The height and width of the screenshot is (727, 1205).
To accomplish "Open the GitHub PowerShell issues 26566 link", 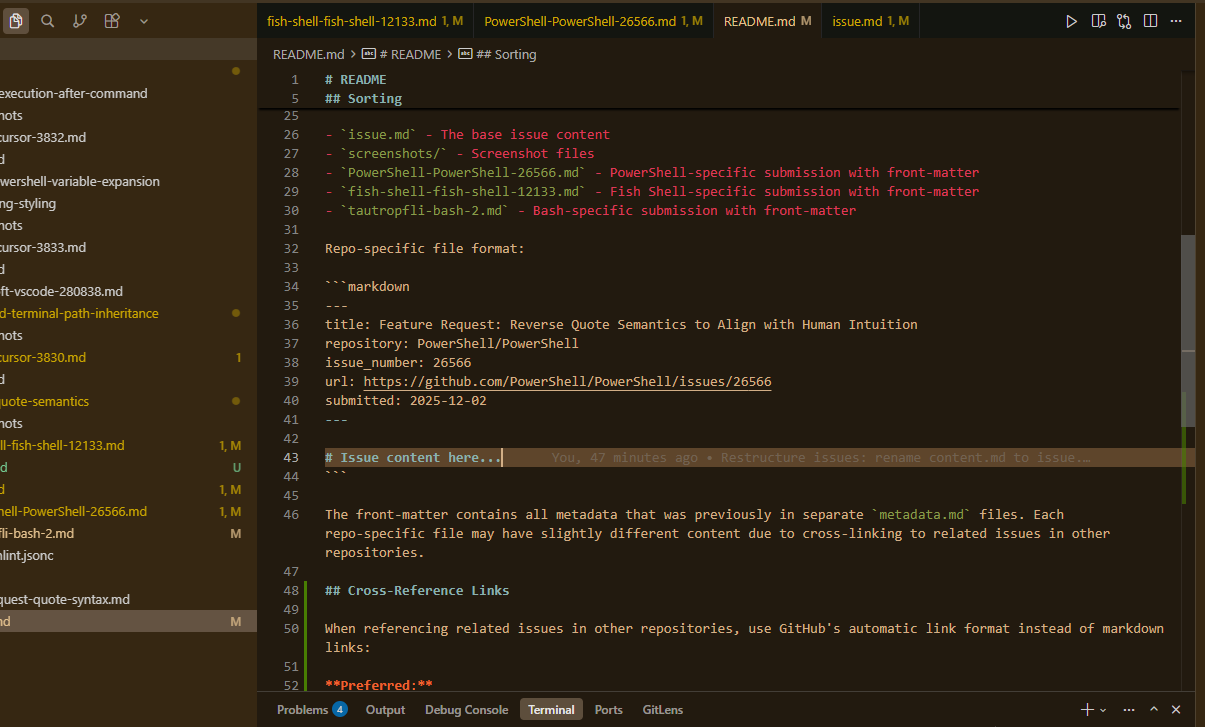I will click(567, 382).
